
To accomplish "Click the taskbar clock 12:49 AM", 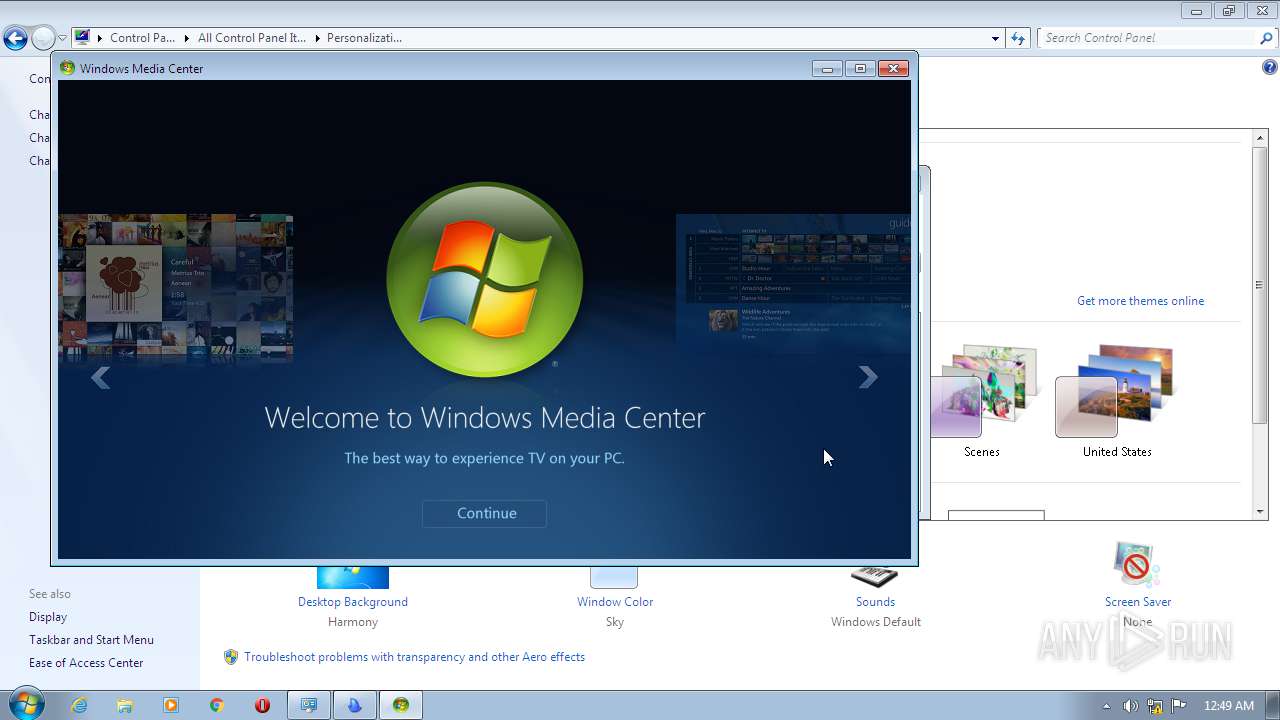I will point(1229,705).
